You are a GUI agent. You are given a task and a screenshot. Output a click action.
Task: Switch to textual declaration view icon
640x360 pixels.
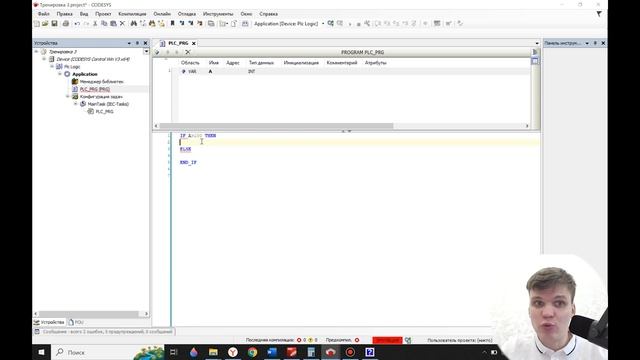(x=535, y=52)
